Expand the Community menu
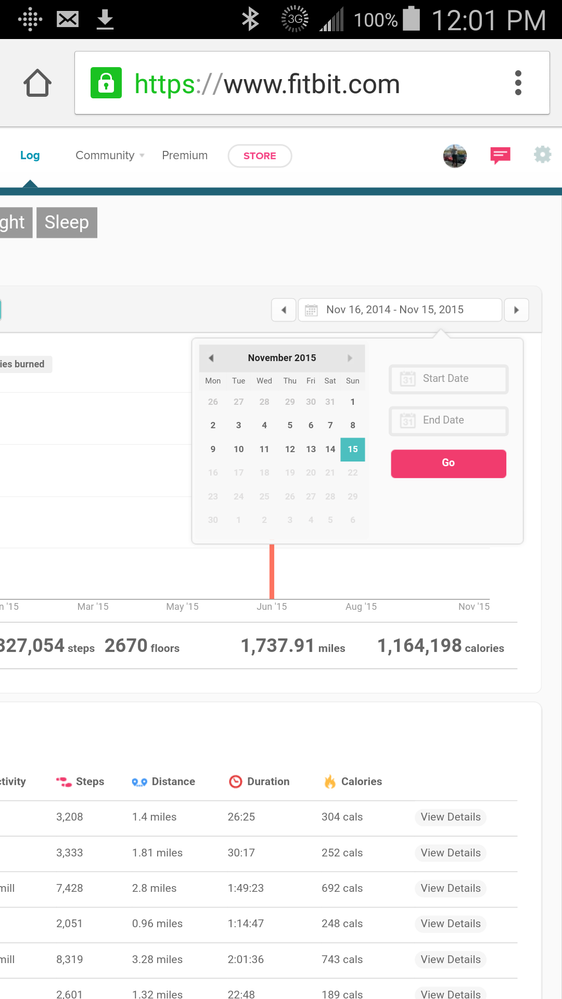This screenshot has width=562, height=999. [110, 155]
